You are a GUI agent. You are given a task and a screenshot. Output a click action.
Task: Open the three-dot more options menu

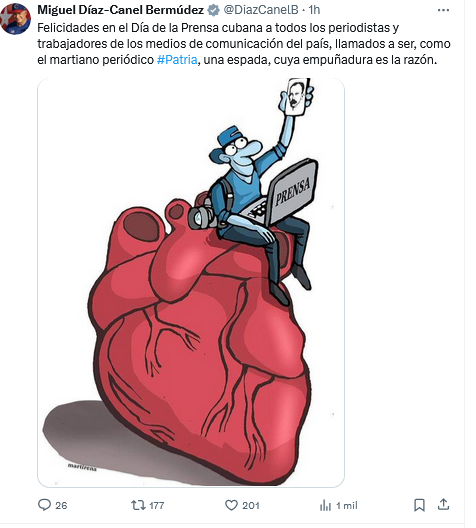point(443,10)
